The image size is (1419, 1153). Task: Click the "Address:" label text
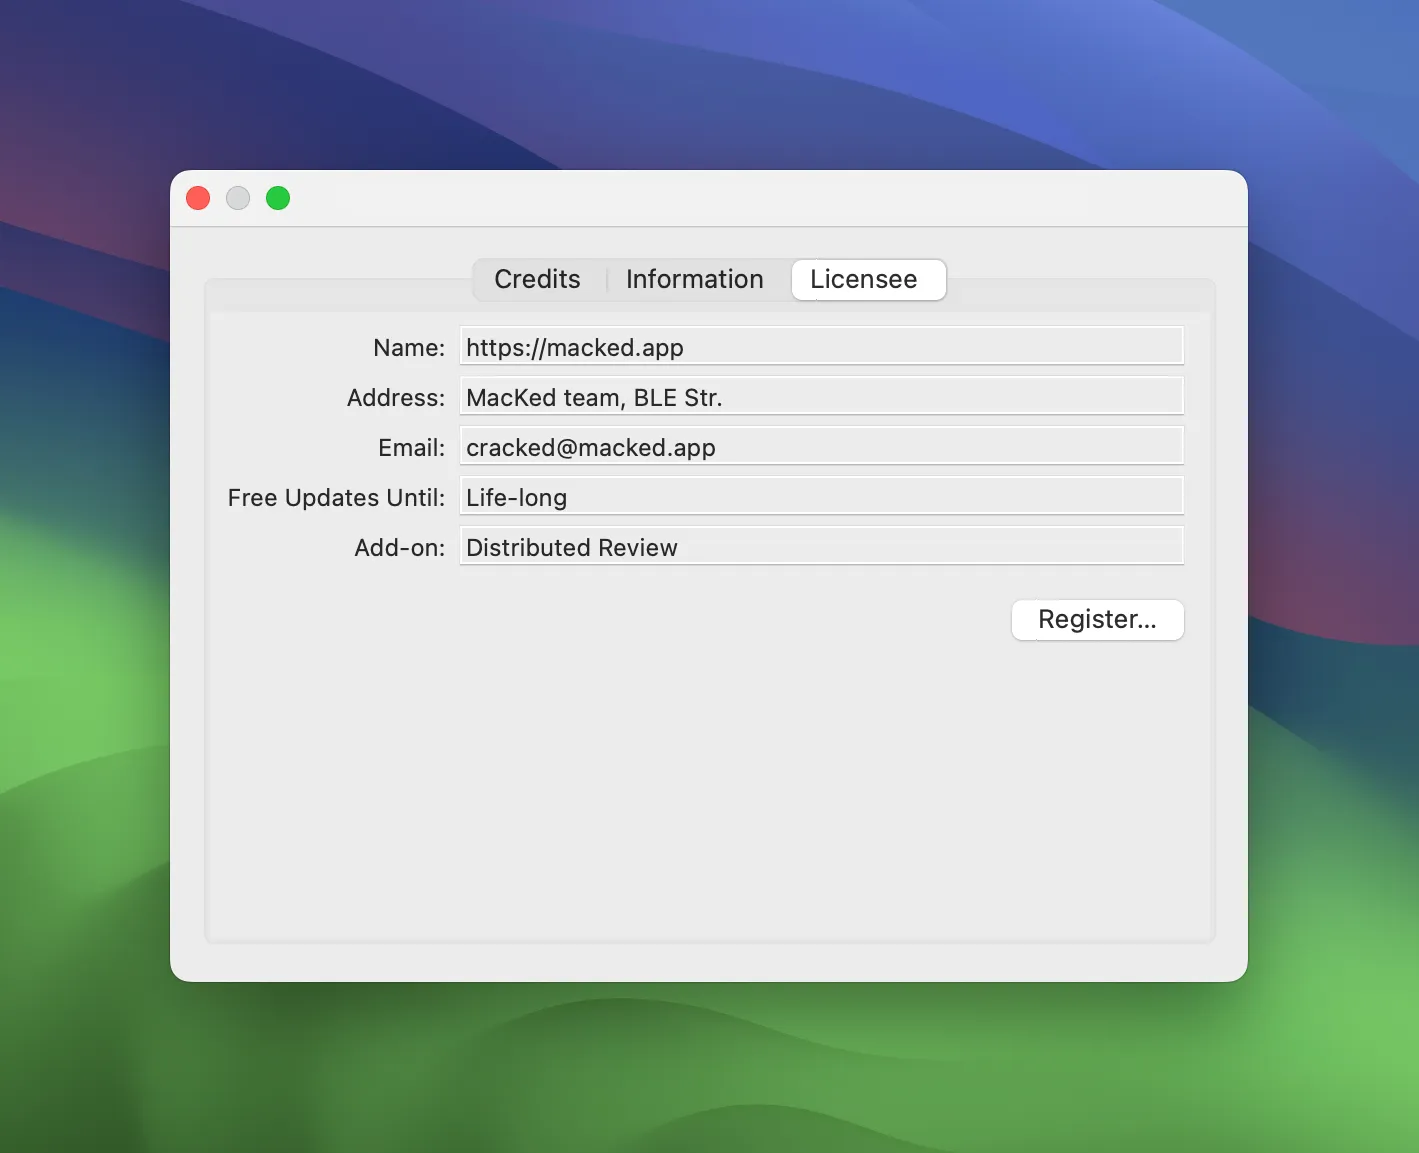395,398
